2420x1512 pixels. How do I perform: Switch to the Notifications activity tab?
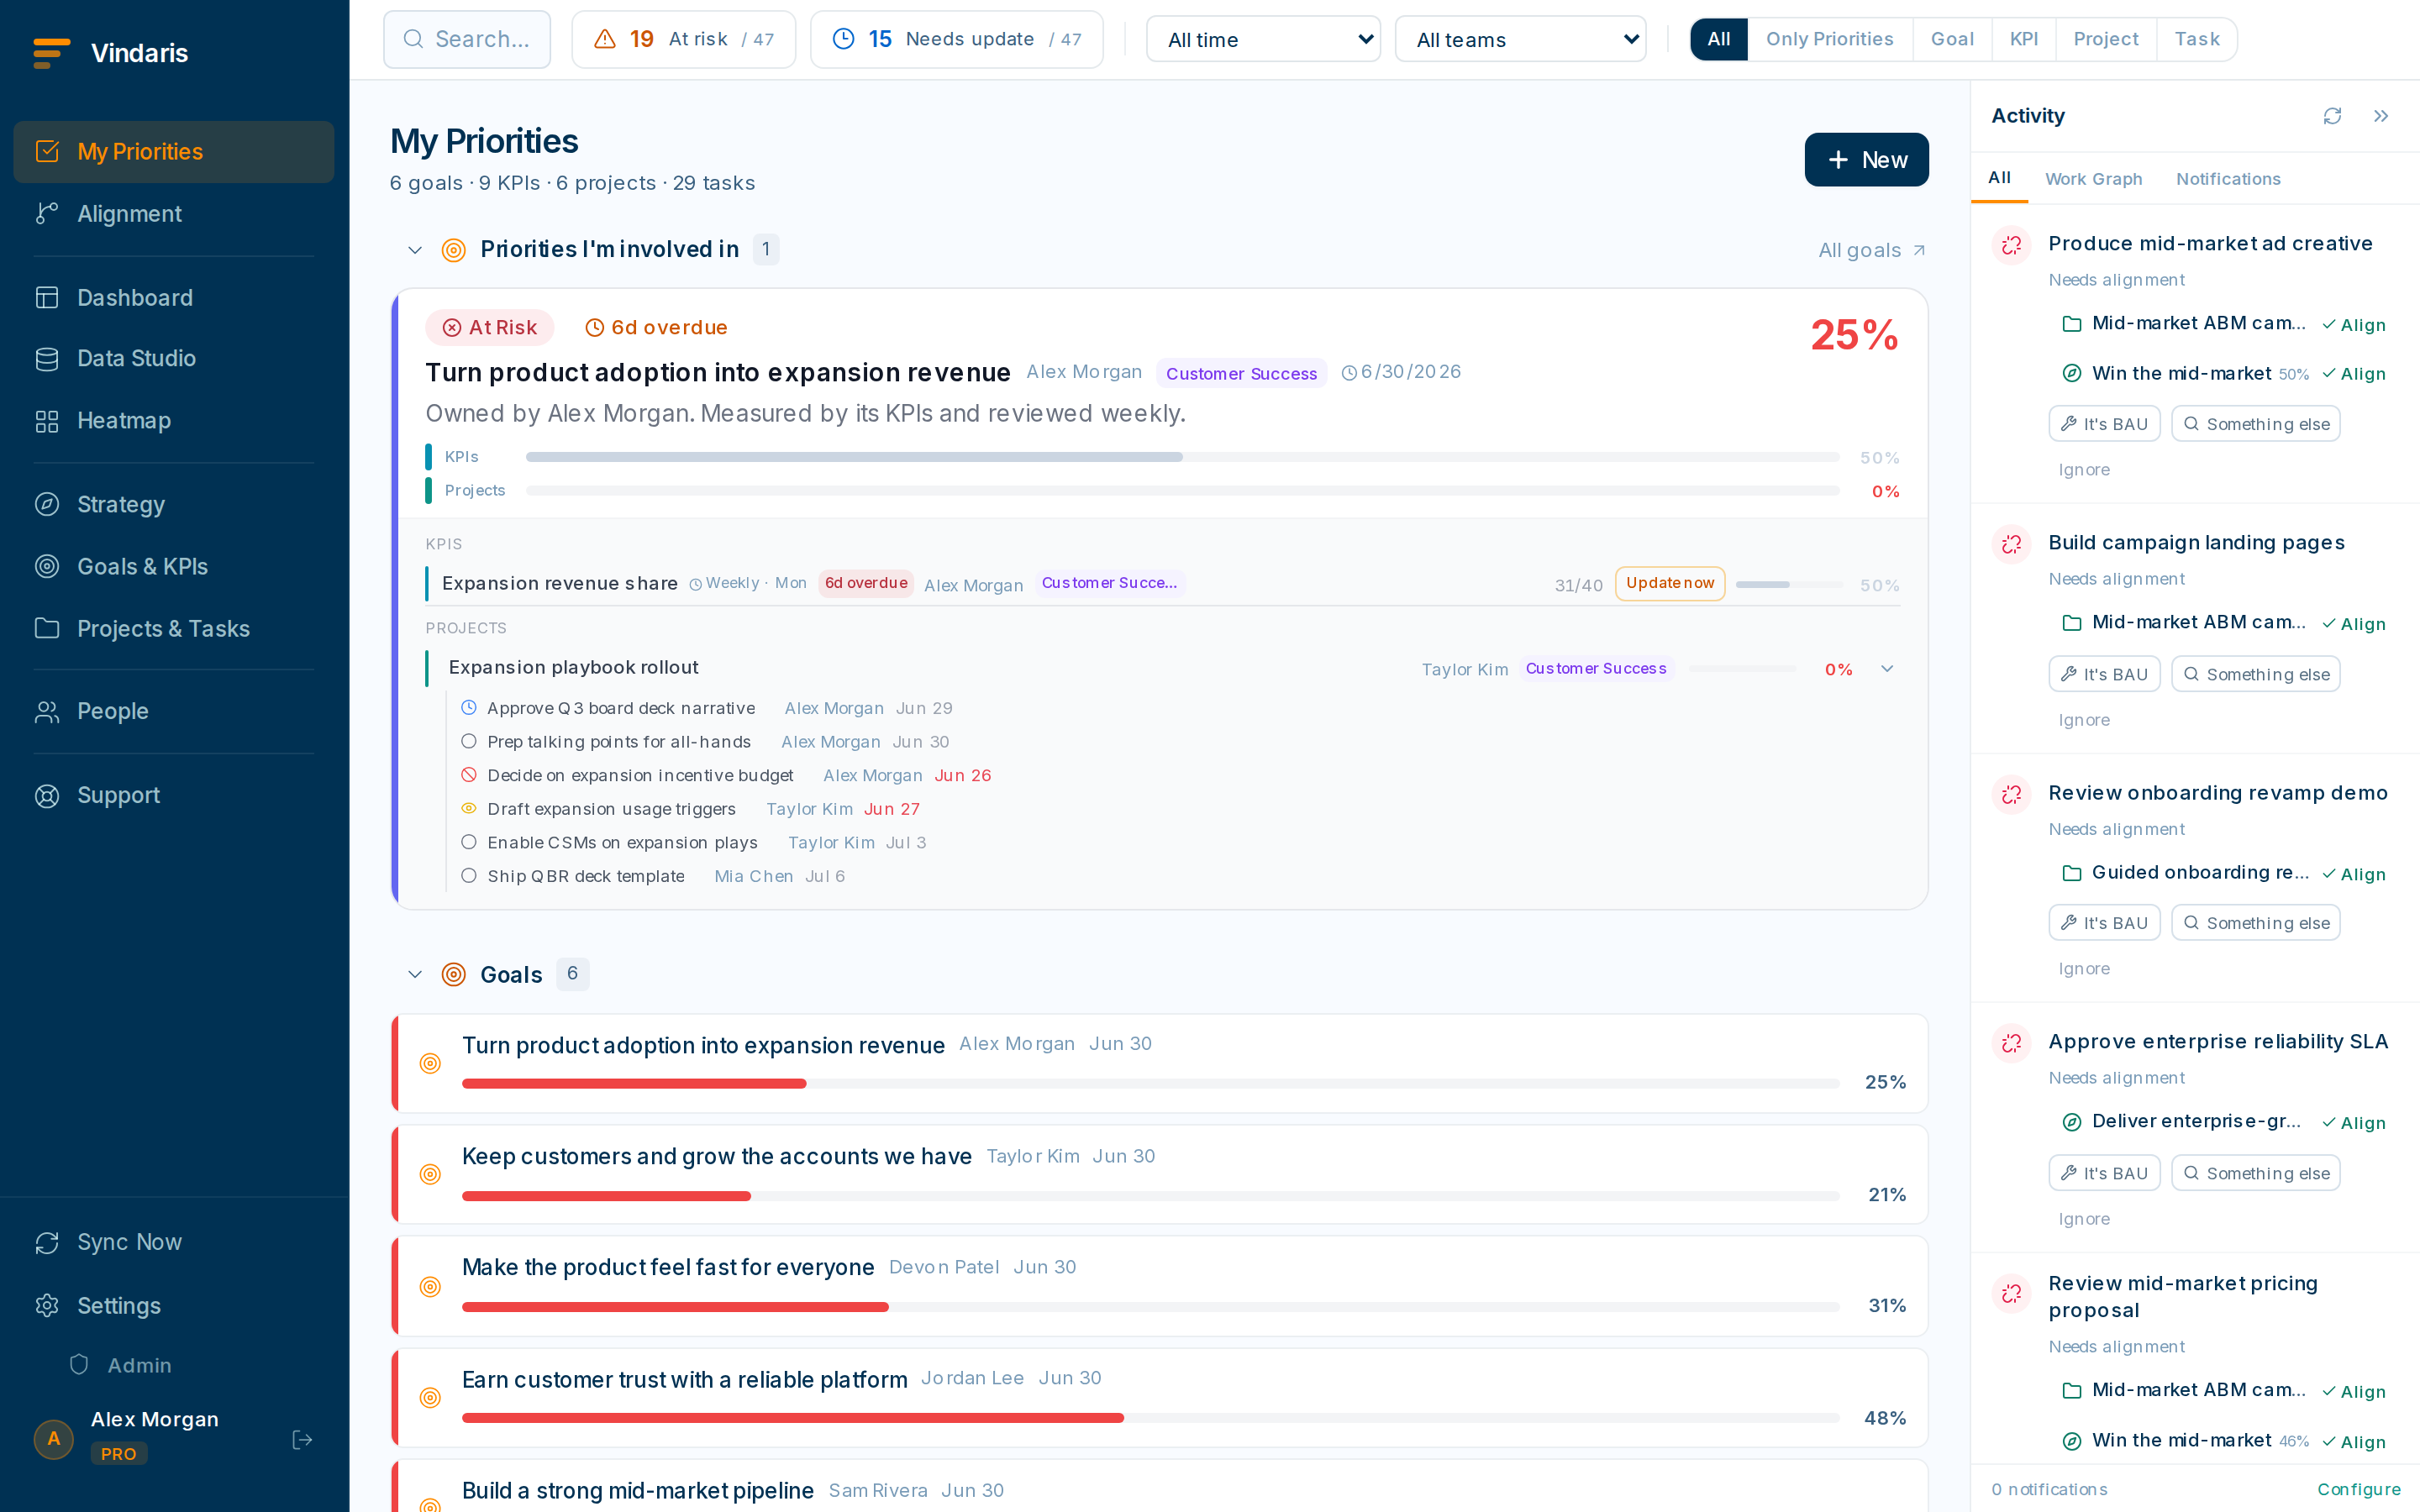point(2228,179)
